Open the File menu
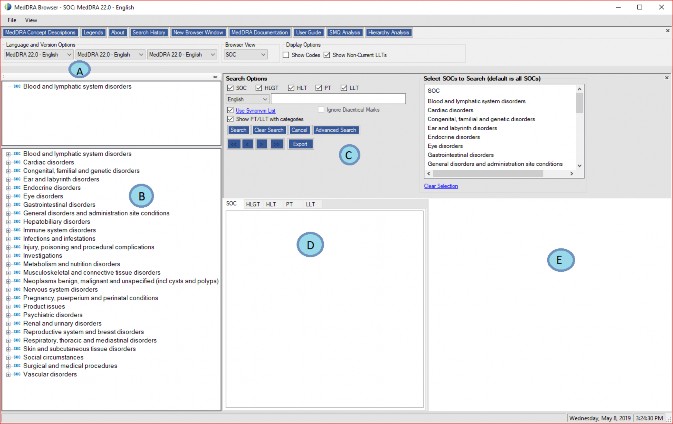673x424 pixels. tap(12, 20)
